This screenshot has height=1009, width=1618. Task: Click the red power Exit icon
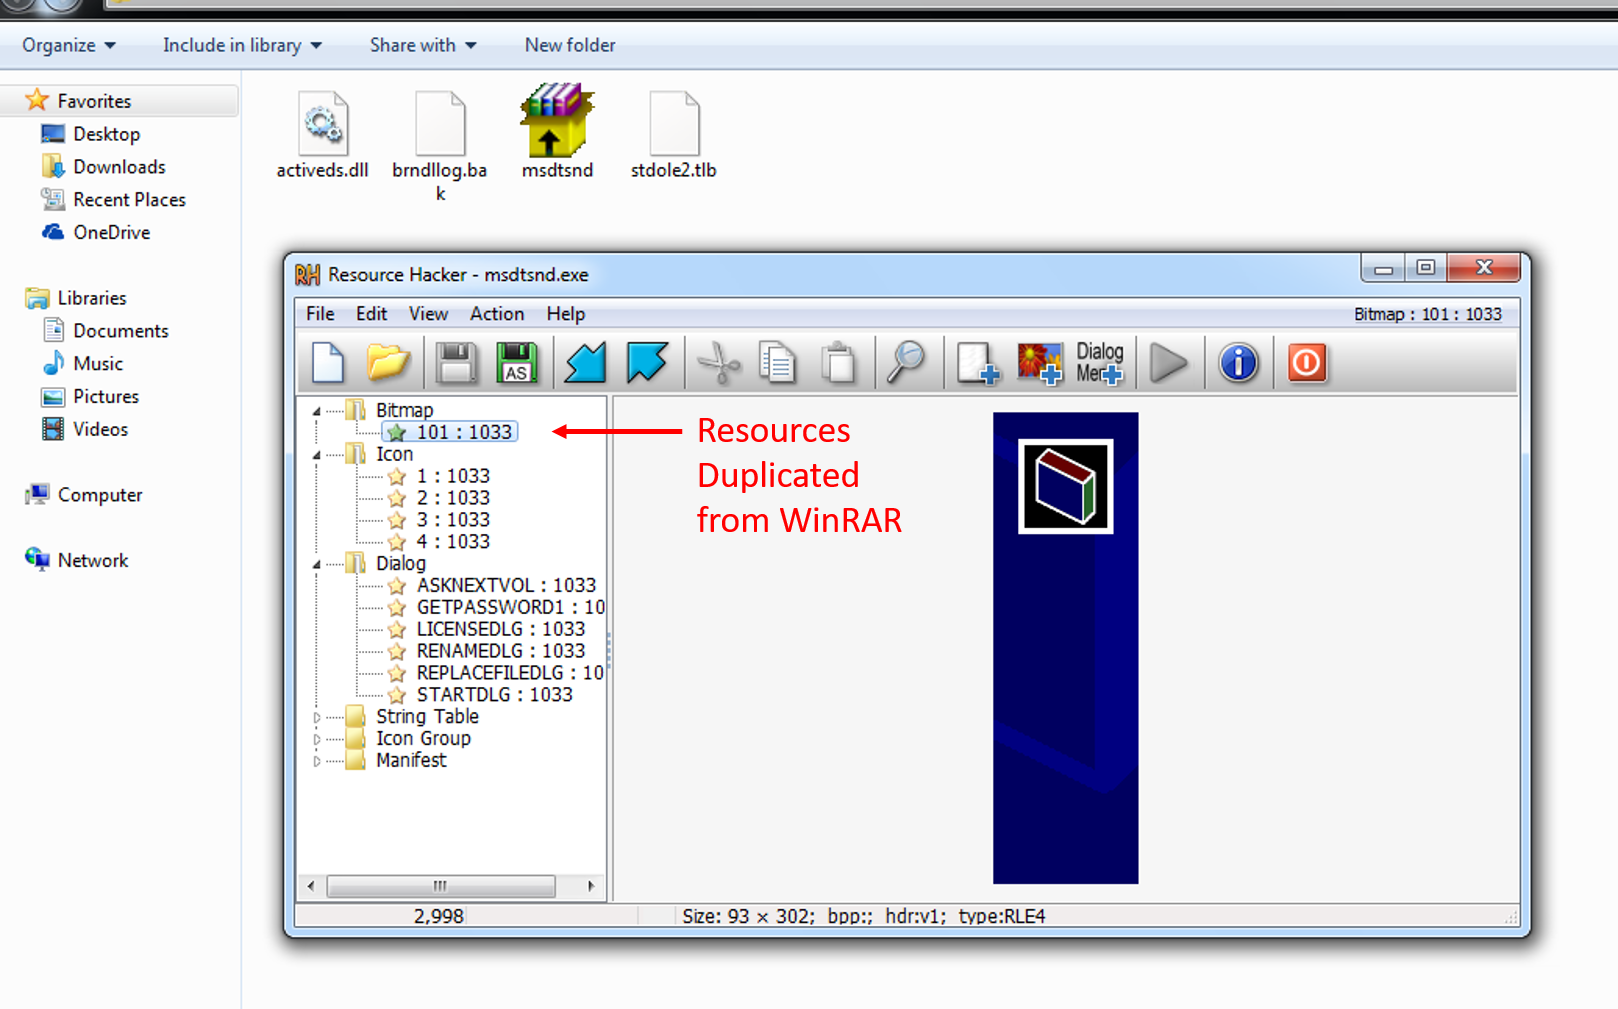(x=1306, y=363)
